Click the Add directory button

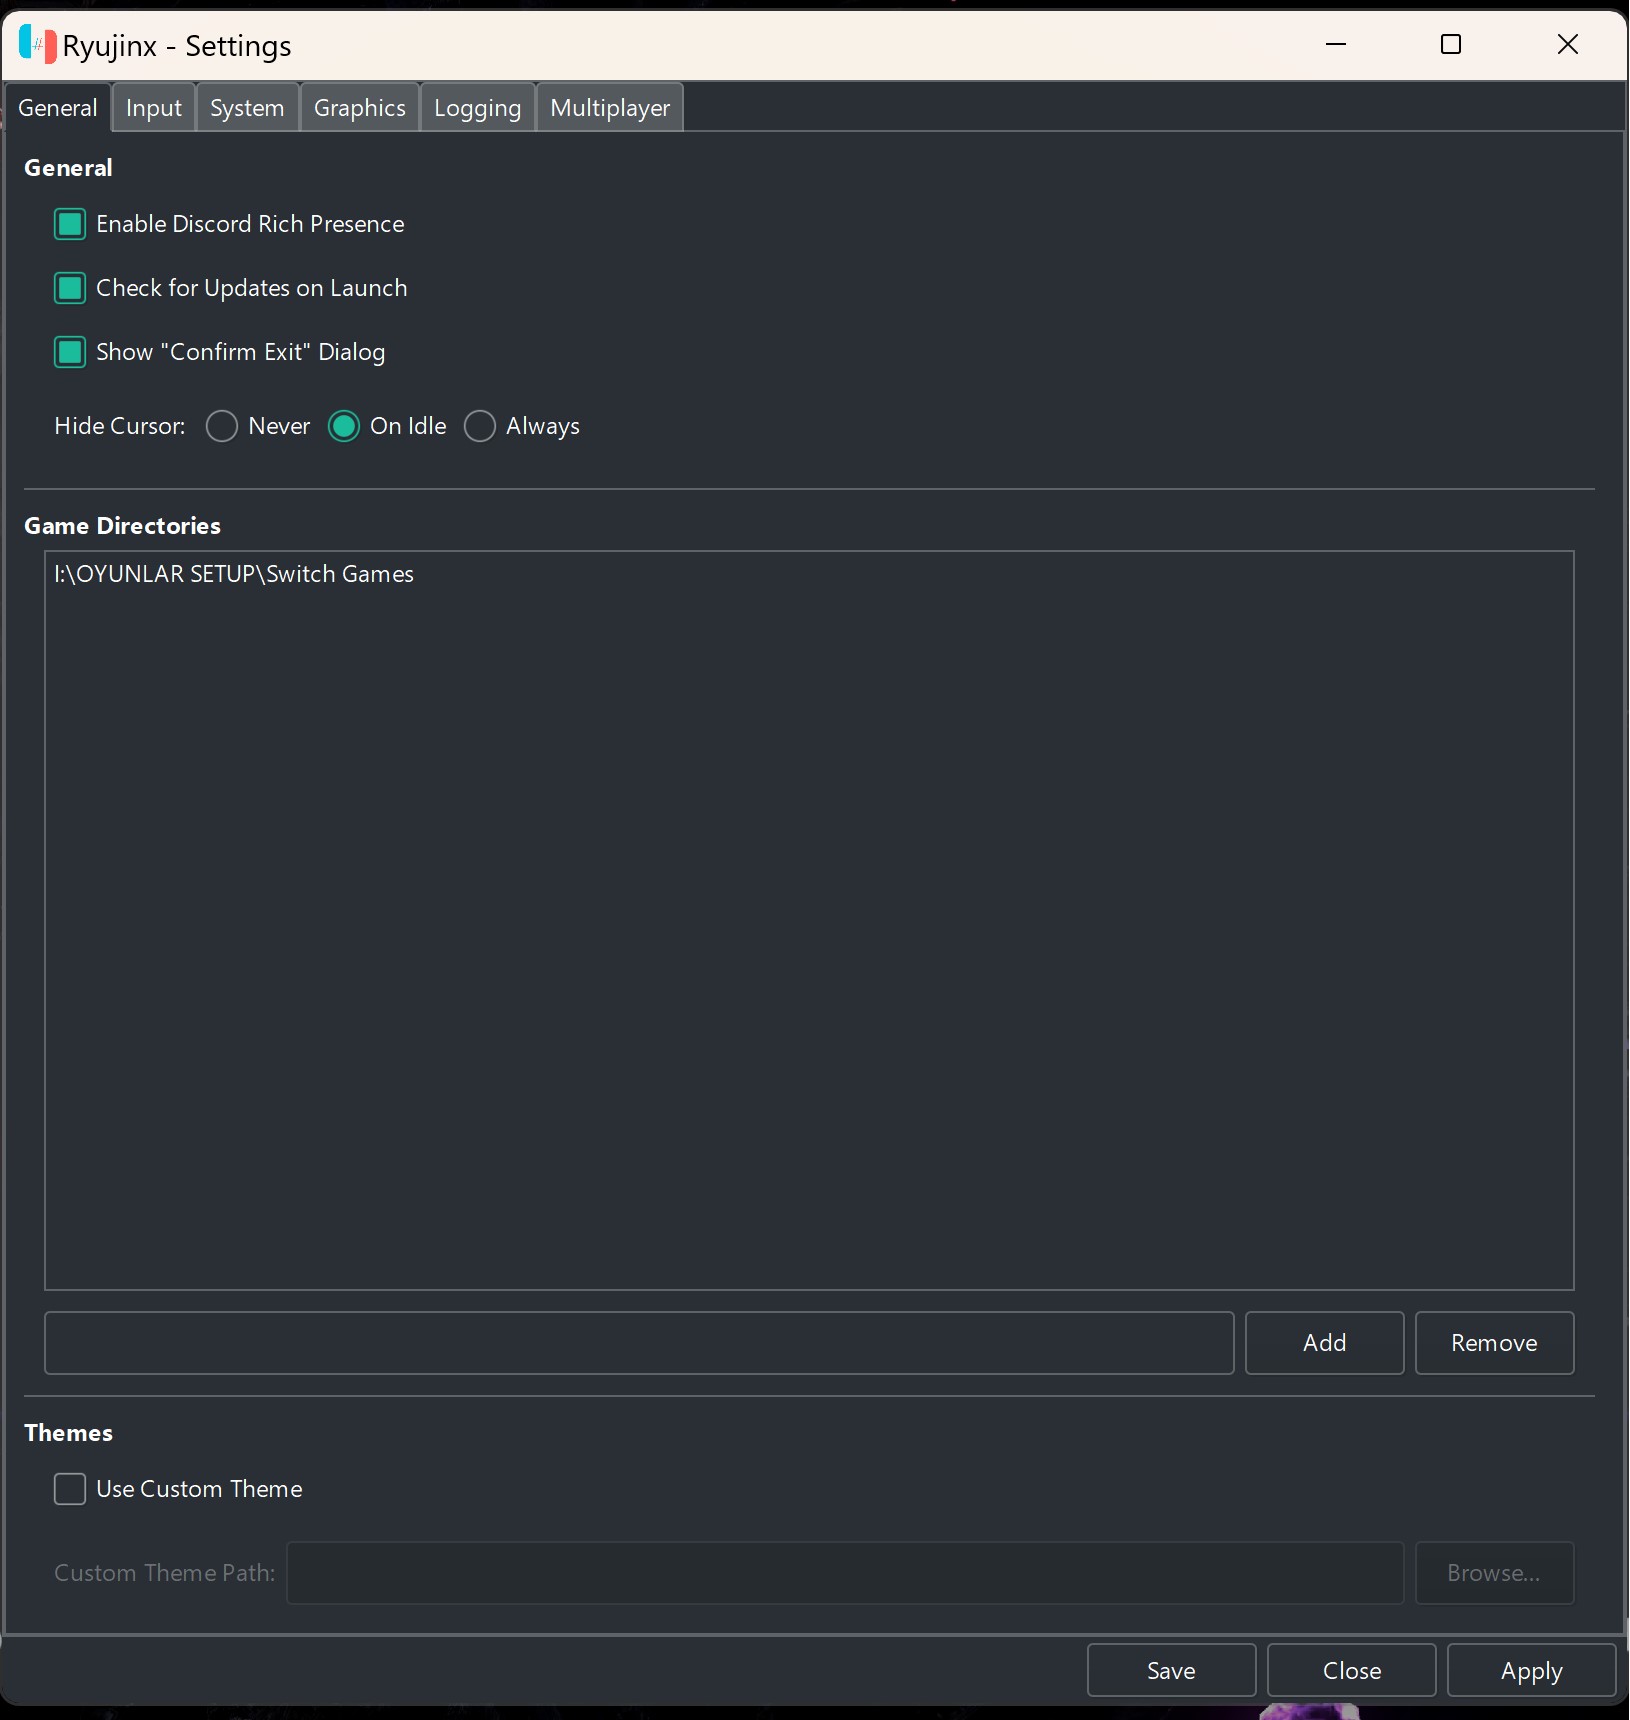click(x=1325, y=1343)
